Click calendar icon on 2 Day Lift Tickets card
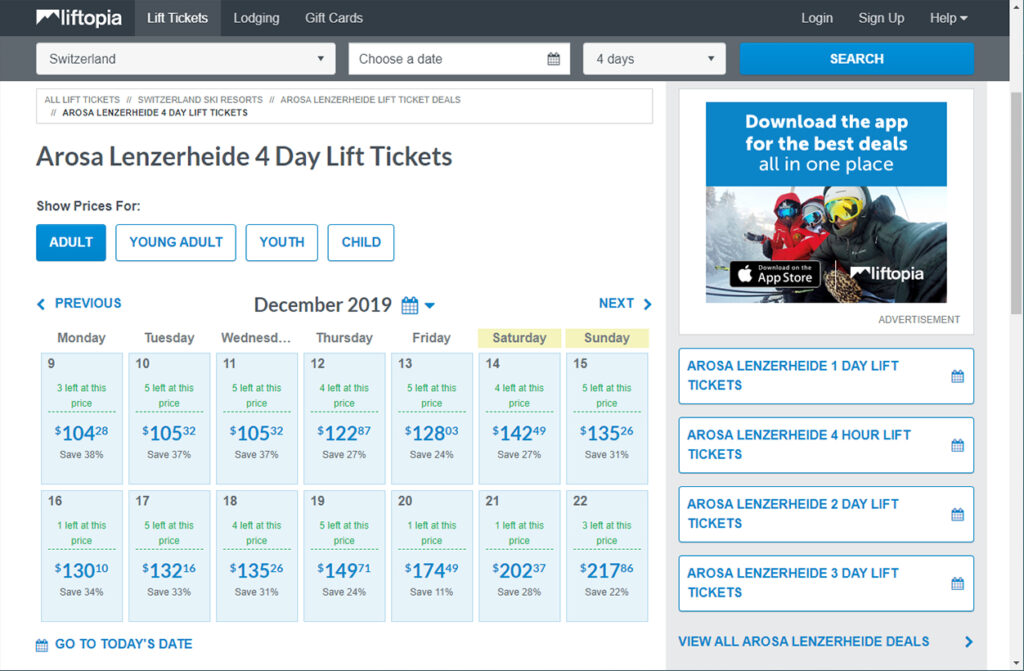This screenshot has width=1024, height=671. pos(957,515)
